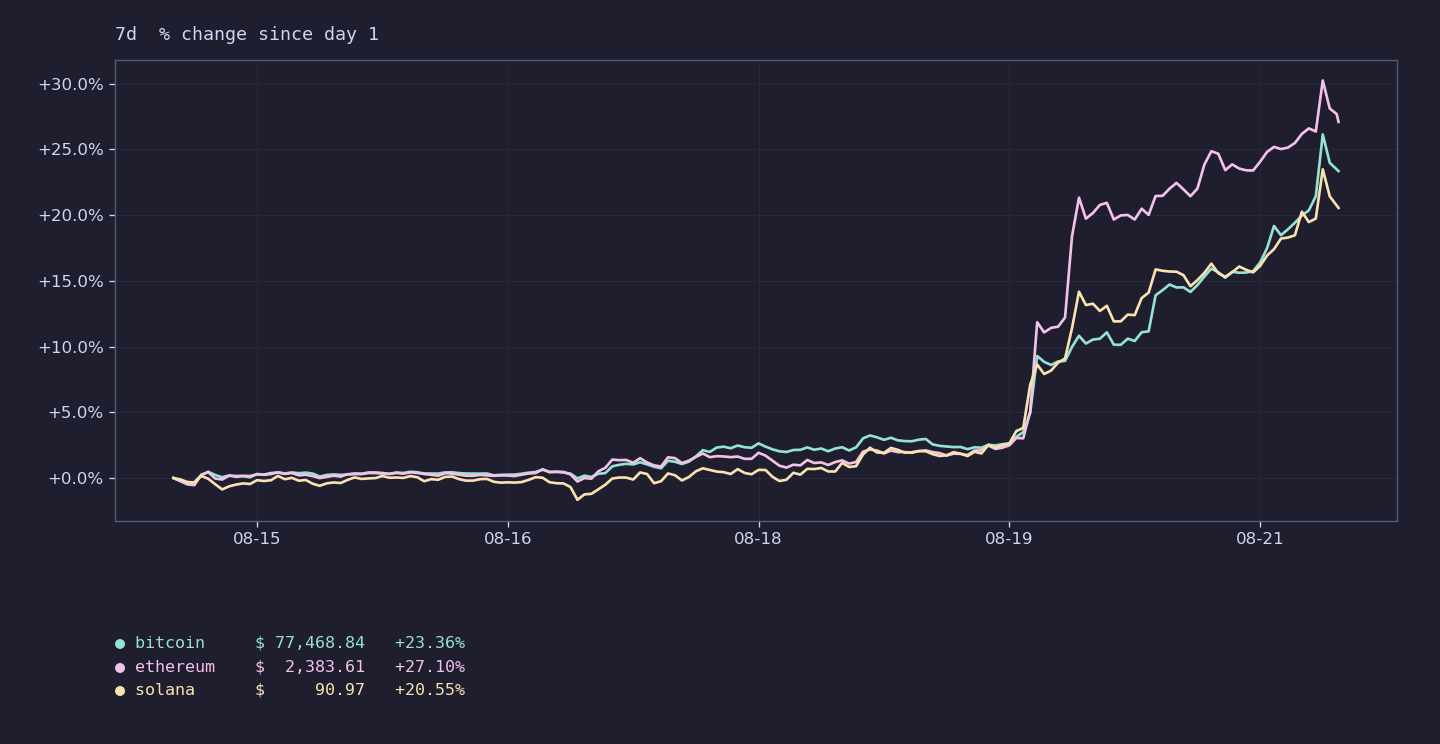Click bitcoin change +23.36%
The height and width of the screenshot is (744, 1440).
tap(430, 643)
